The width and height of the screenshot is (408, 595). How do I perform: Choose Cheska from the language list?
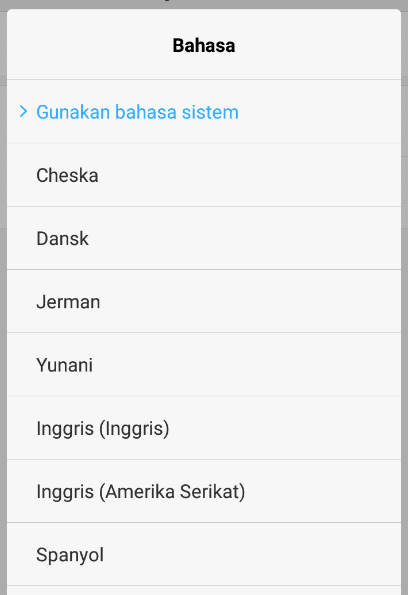click(204, 175)
